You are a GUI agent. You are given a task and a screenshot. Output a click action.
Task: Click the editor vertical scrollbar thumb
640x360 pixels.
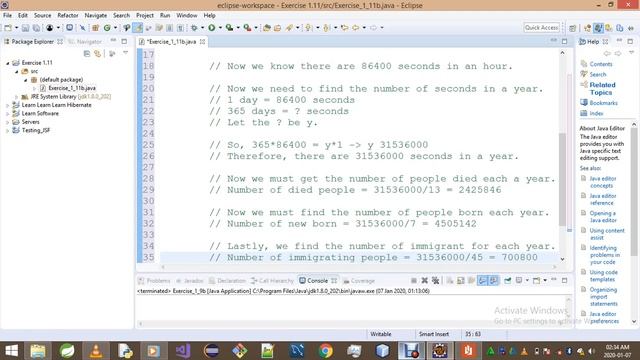pyautogui.click(x=562, y=179)
